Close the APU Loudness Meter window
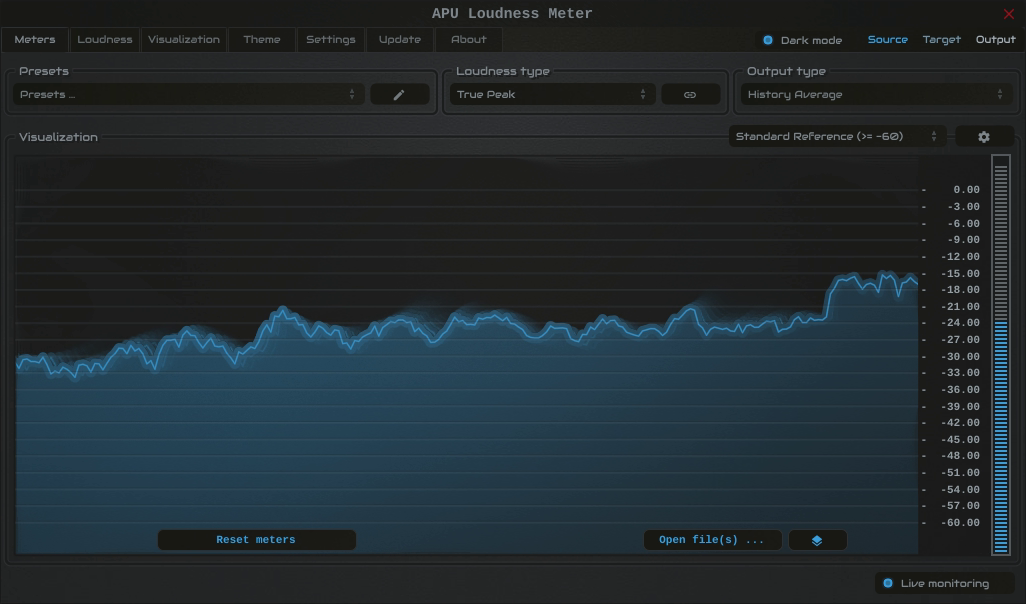The height and width of the screenshot is (604, 1026). click(1008, 14)
